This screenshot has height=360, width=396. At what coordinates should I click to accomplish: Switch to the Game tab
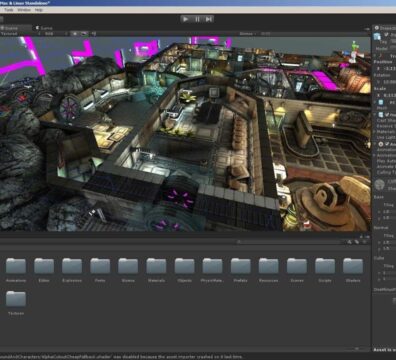44,28
